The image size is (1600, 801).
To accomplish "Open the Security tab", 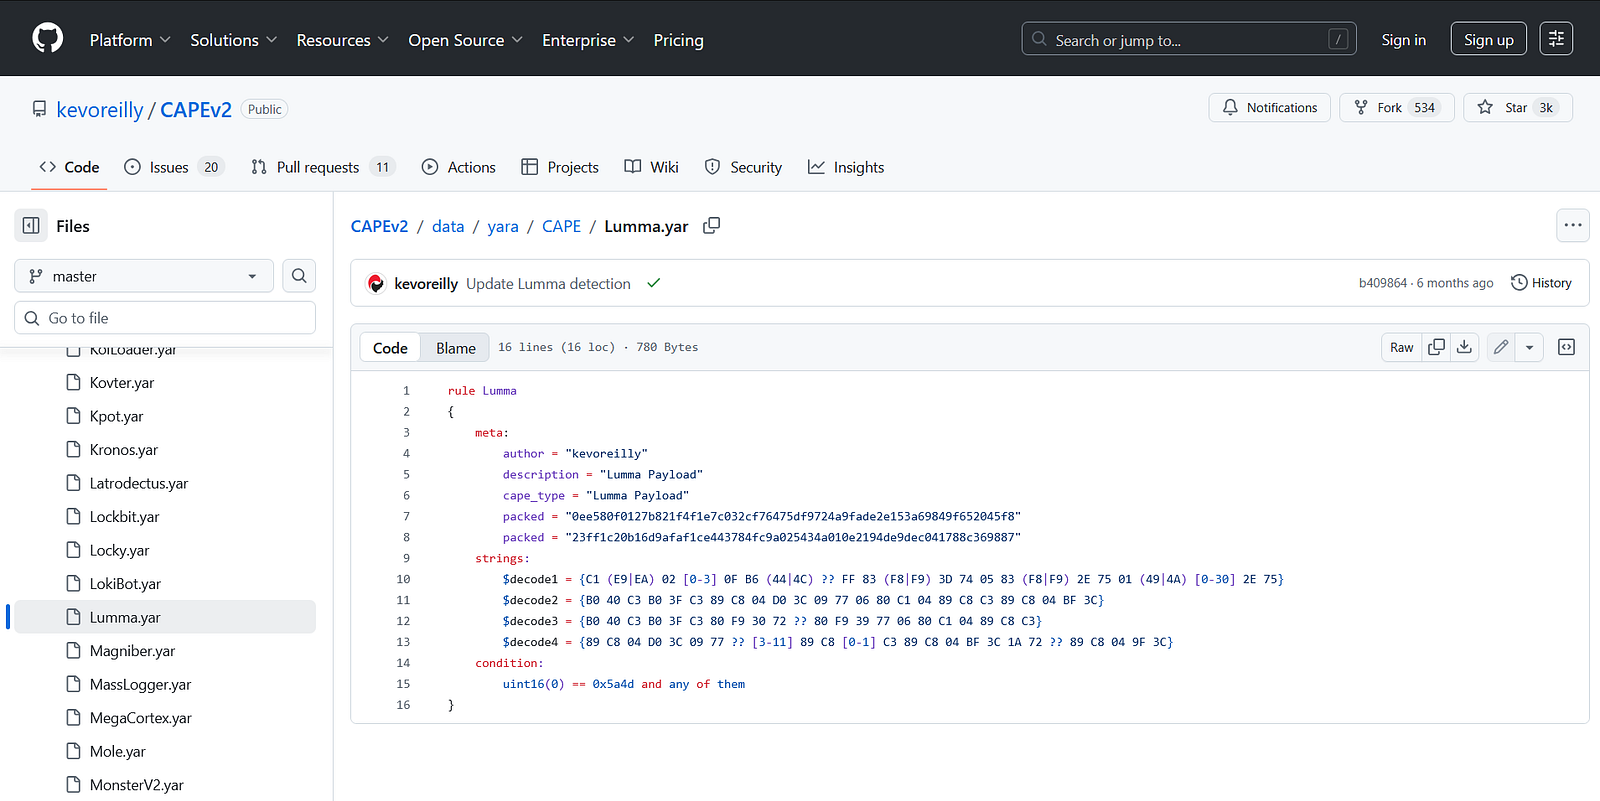I will [743, 167].
